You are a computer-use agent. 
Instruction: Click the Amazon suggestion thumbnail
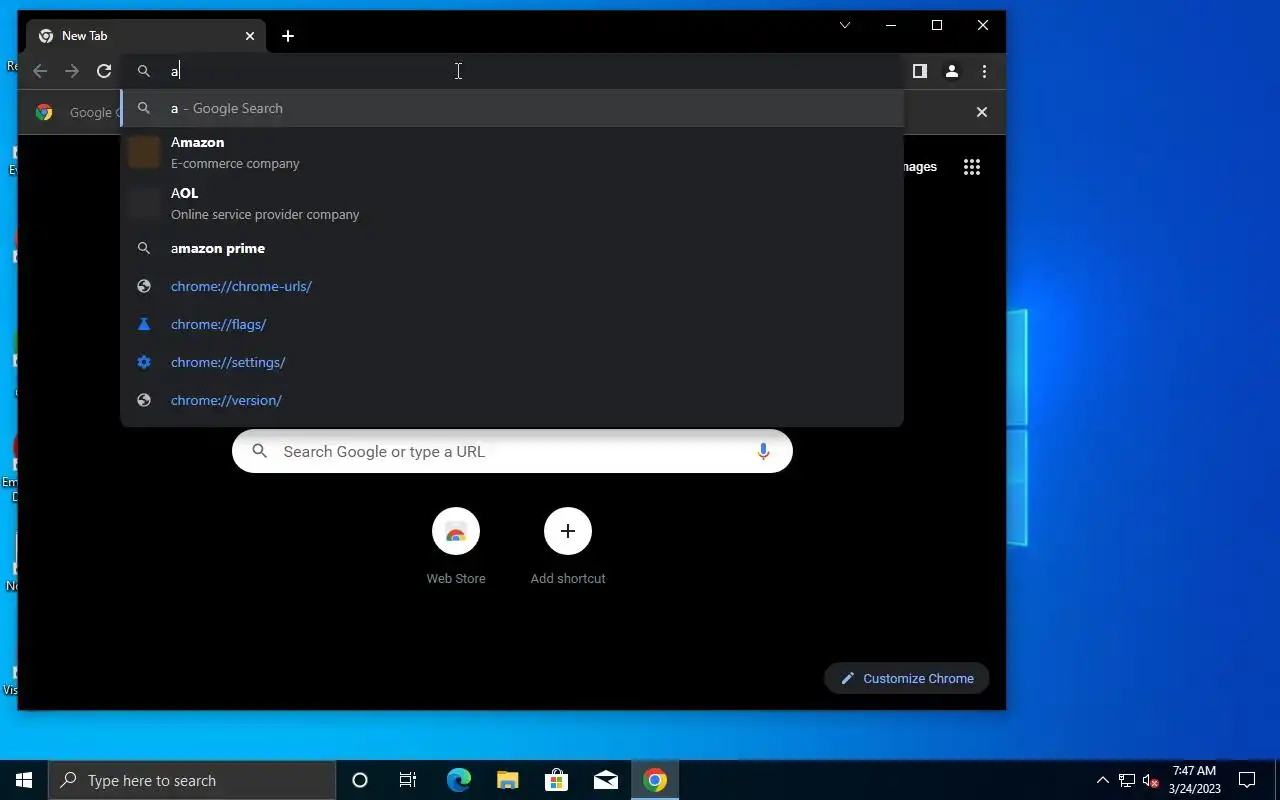click(144, 152)
